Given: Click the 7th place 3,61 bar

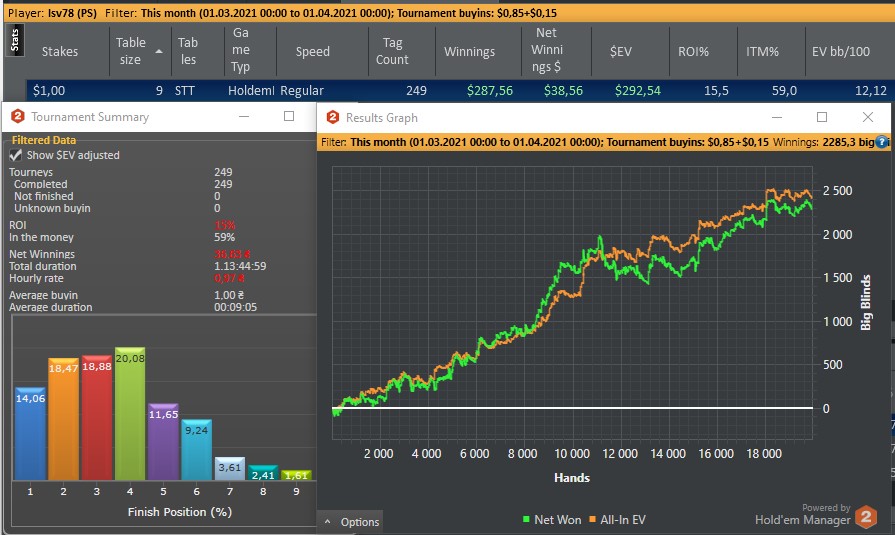Looking at the screenshot, I should point(229,468).
